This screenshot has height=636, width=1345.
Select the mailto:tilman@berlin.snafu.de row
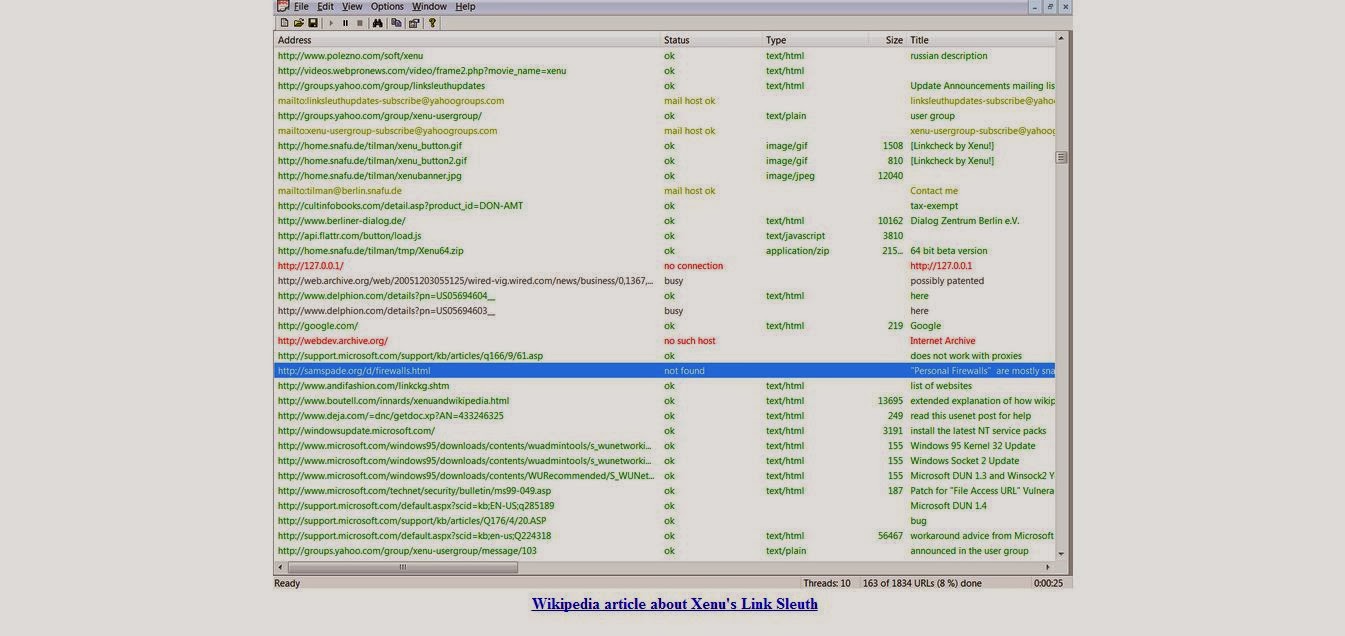[x=665, y=191]
